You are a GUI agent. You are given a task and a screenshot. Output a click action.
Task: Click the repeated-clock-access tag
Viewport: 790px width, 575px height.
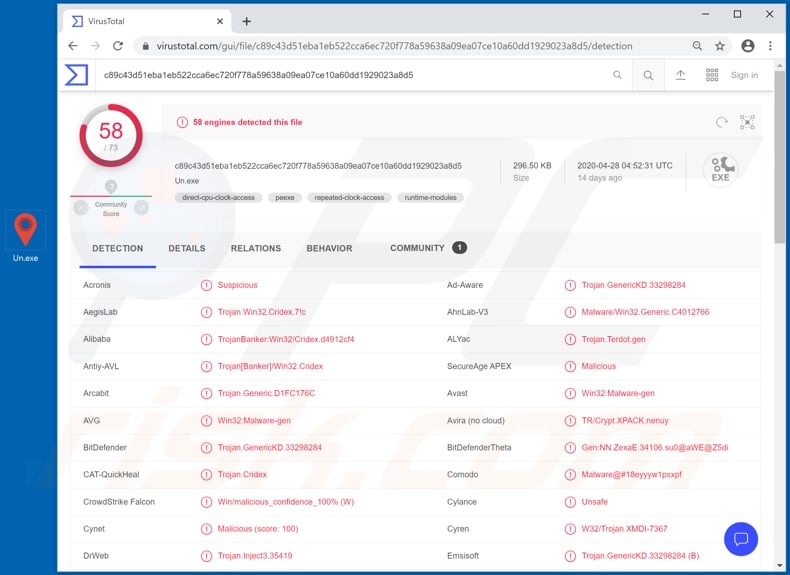pos(349,198)
